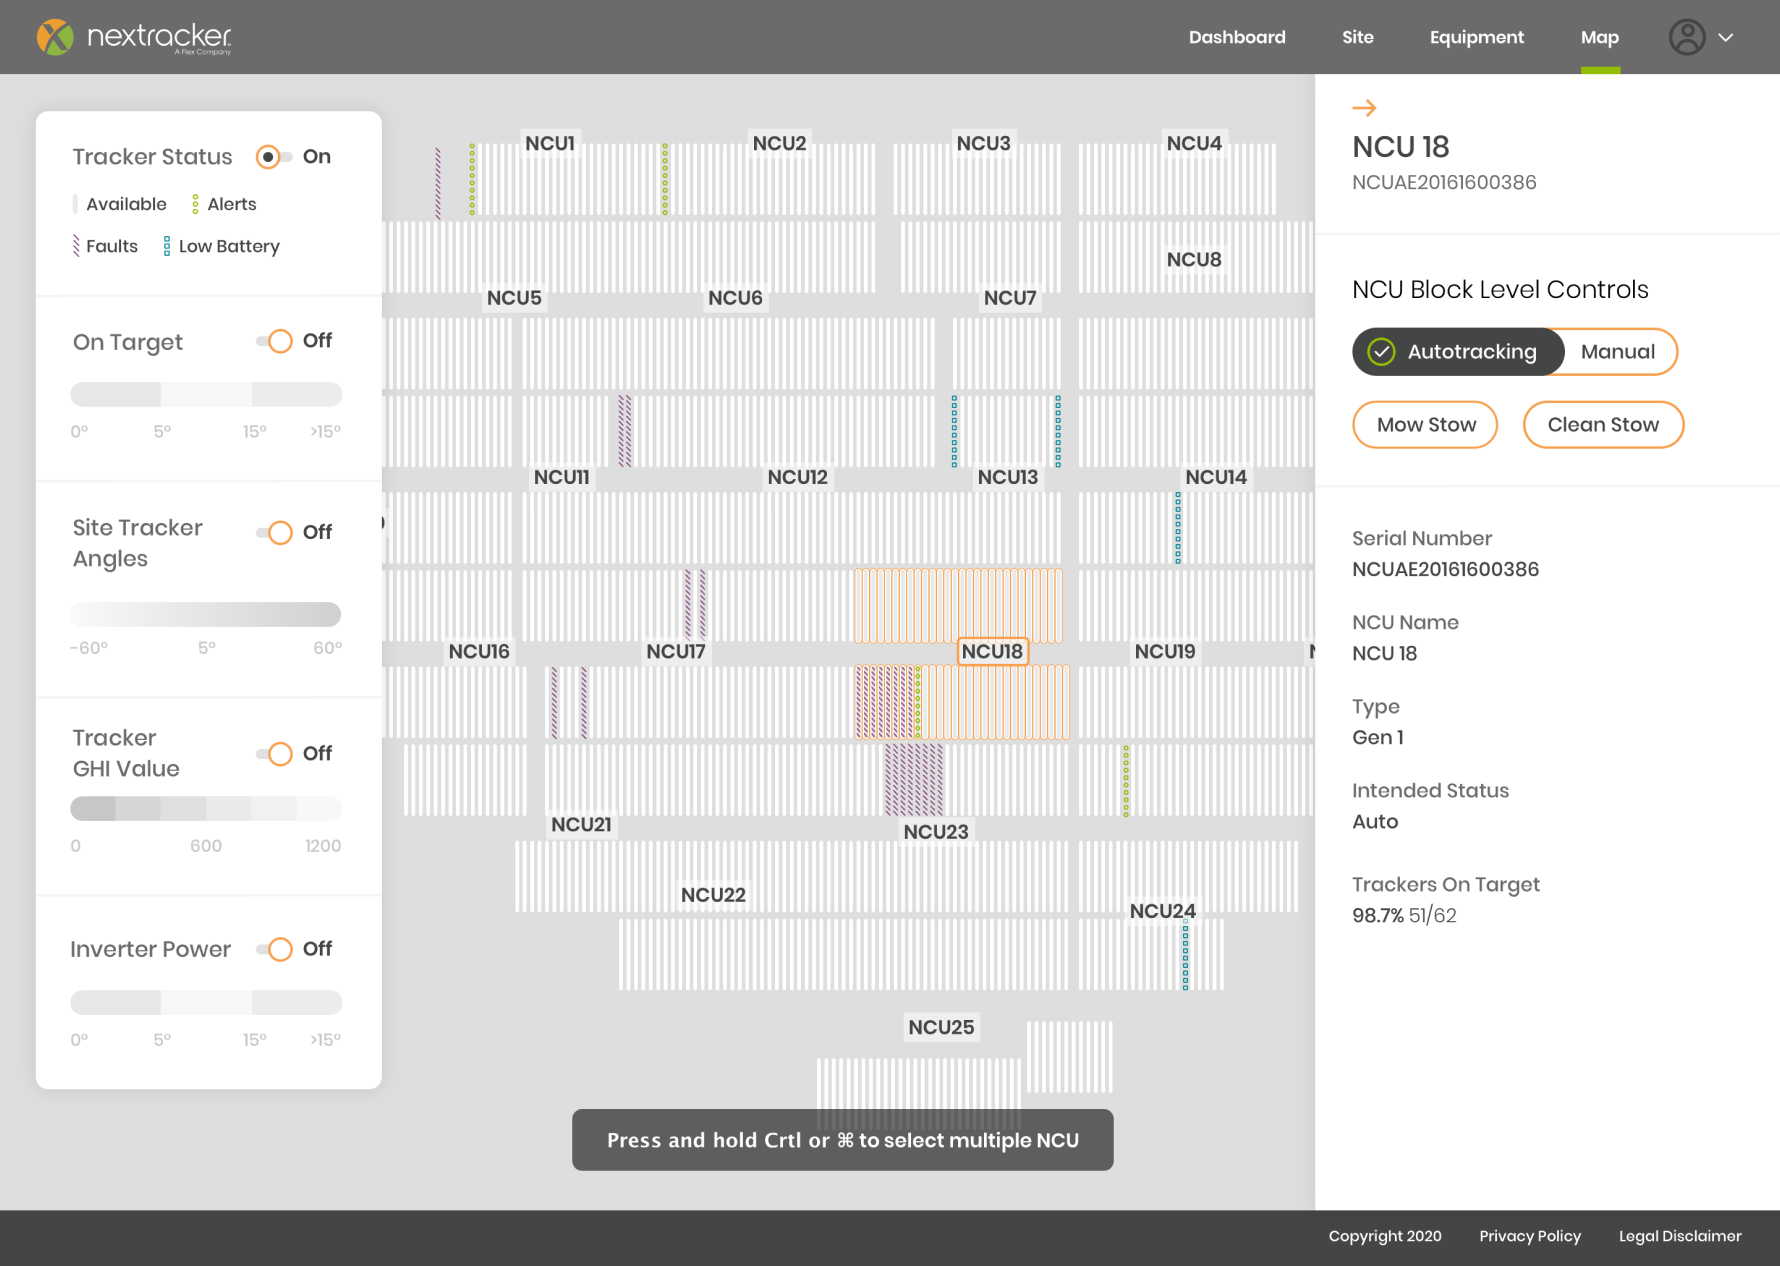The width and height of the screenshot is (1780, 1266).
Task: Expand the account dropdown chevron
Action: tap(1726, 37)
